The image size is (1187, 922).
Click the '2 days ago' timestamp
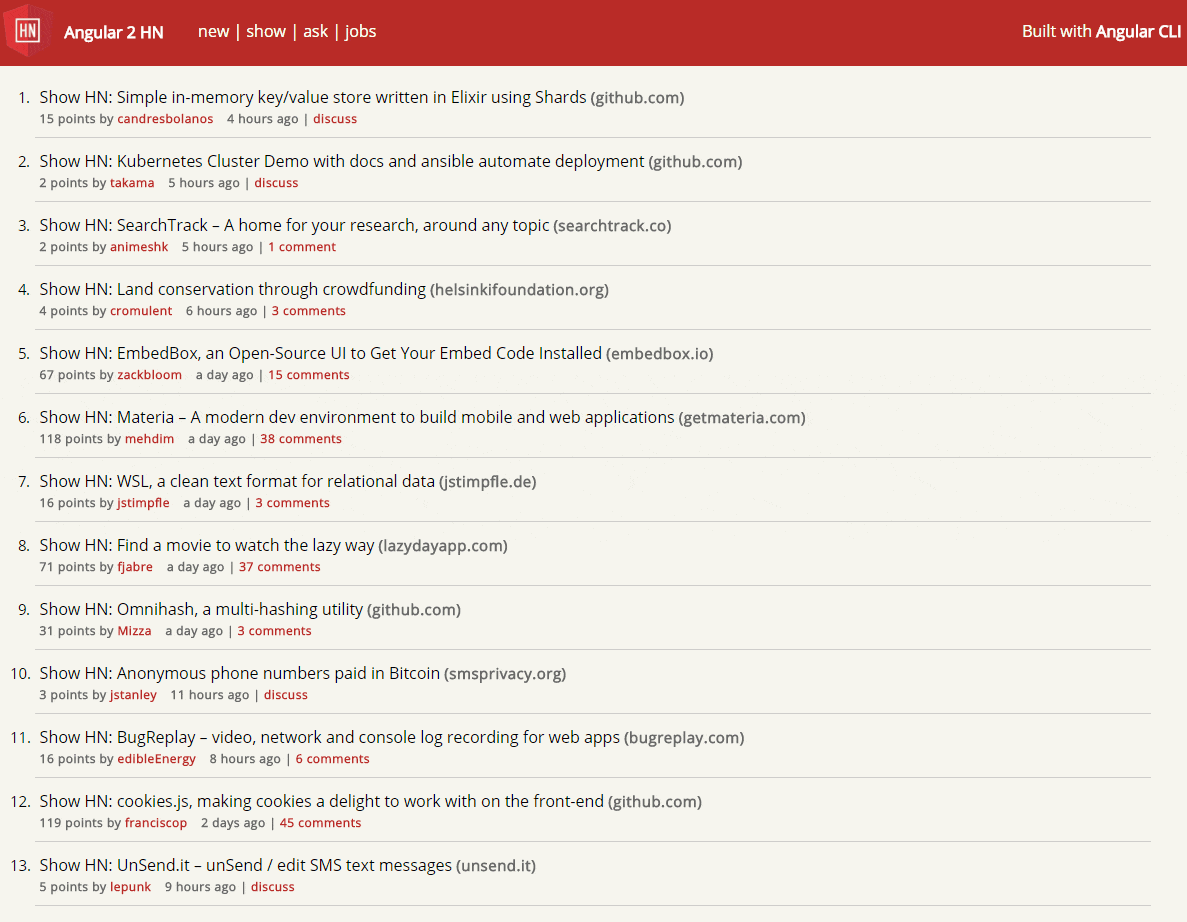coord(233,822)
